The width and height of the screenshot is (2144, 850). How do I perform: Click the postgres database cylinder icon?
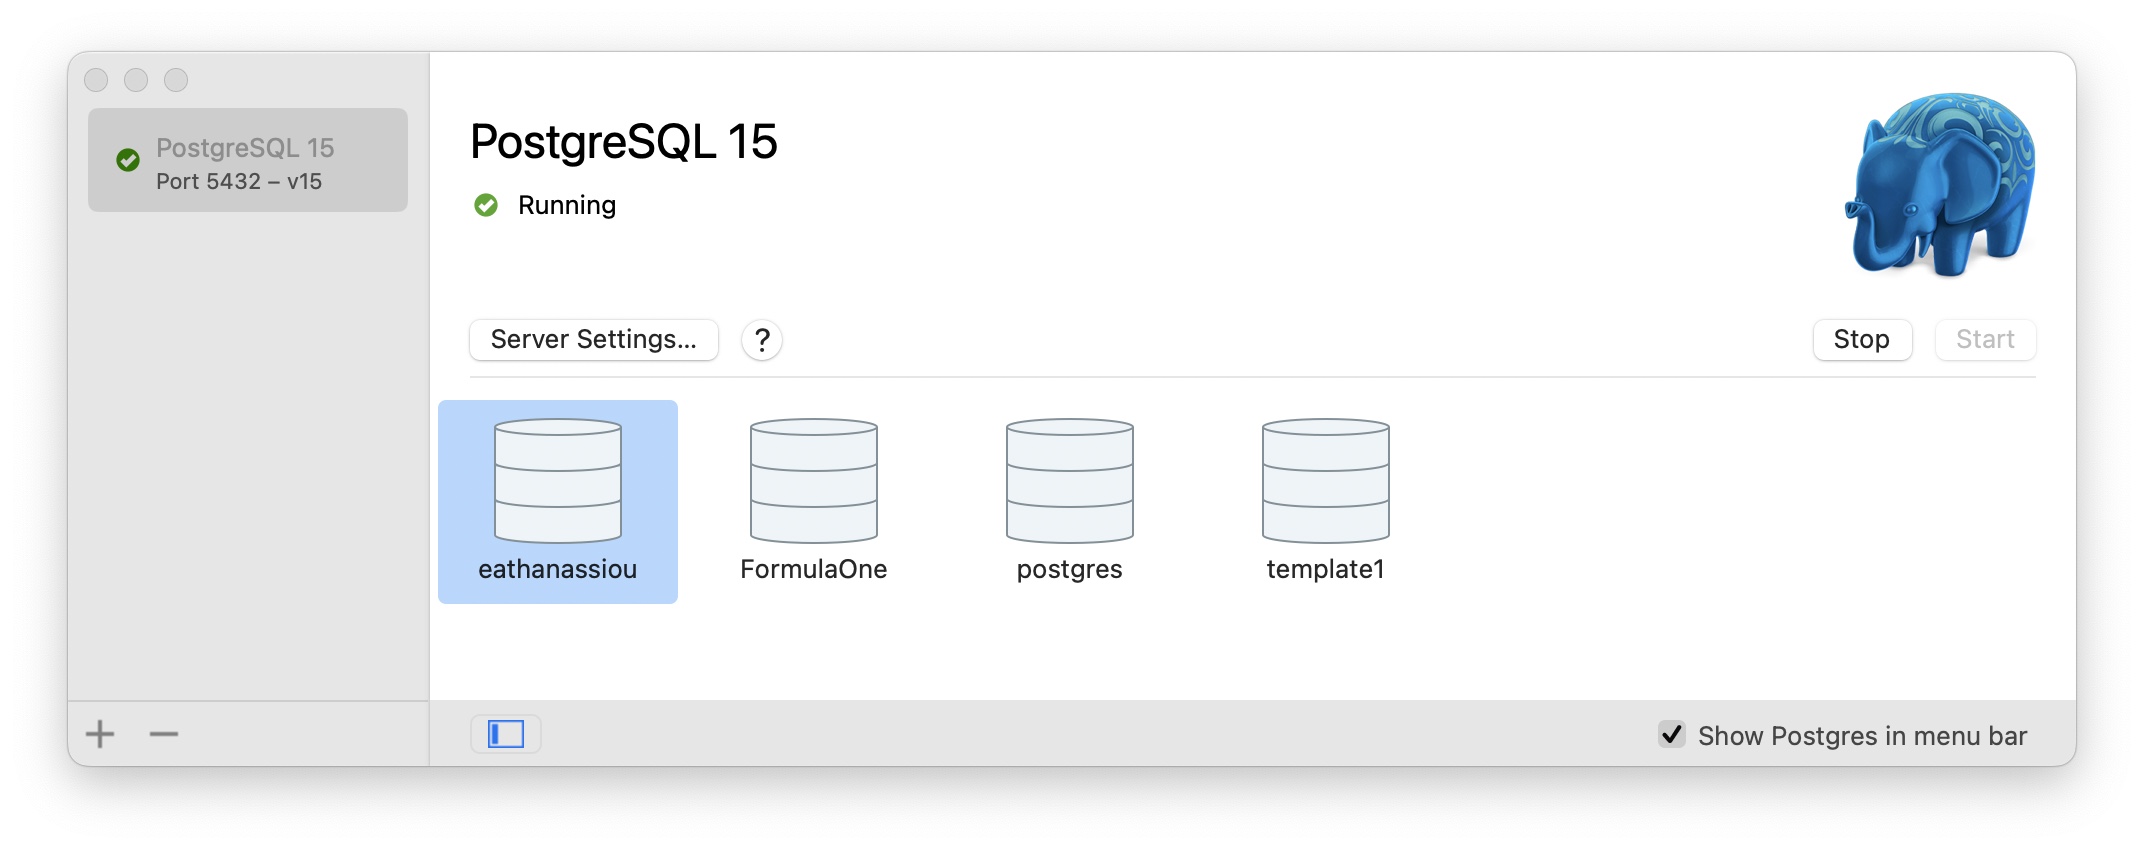(x=1069, y=481)
